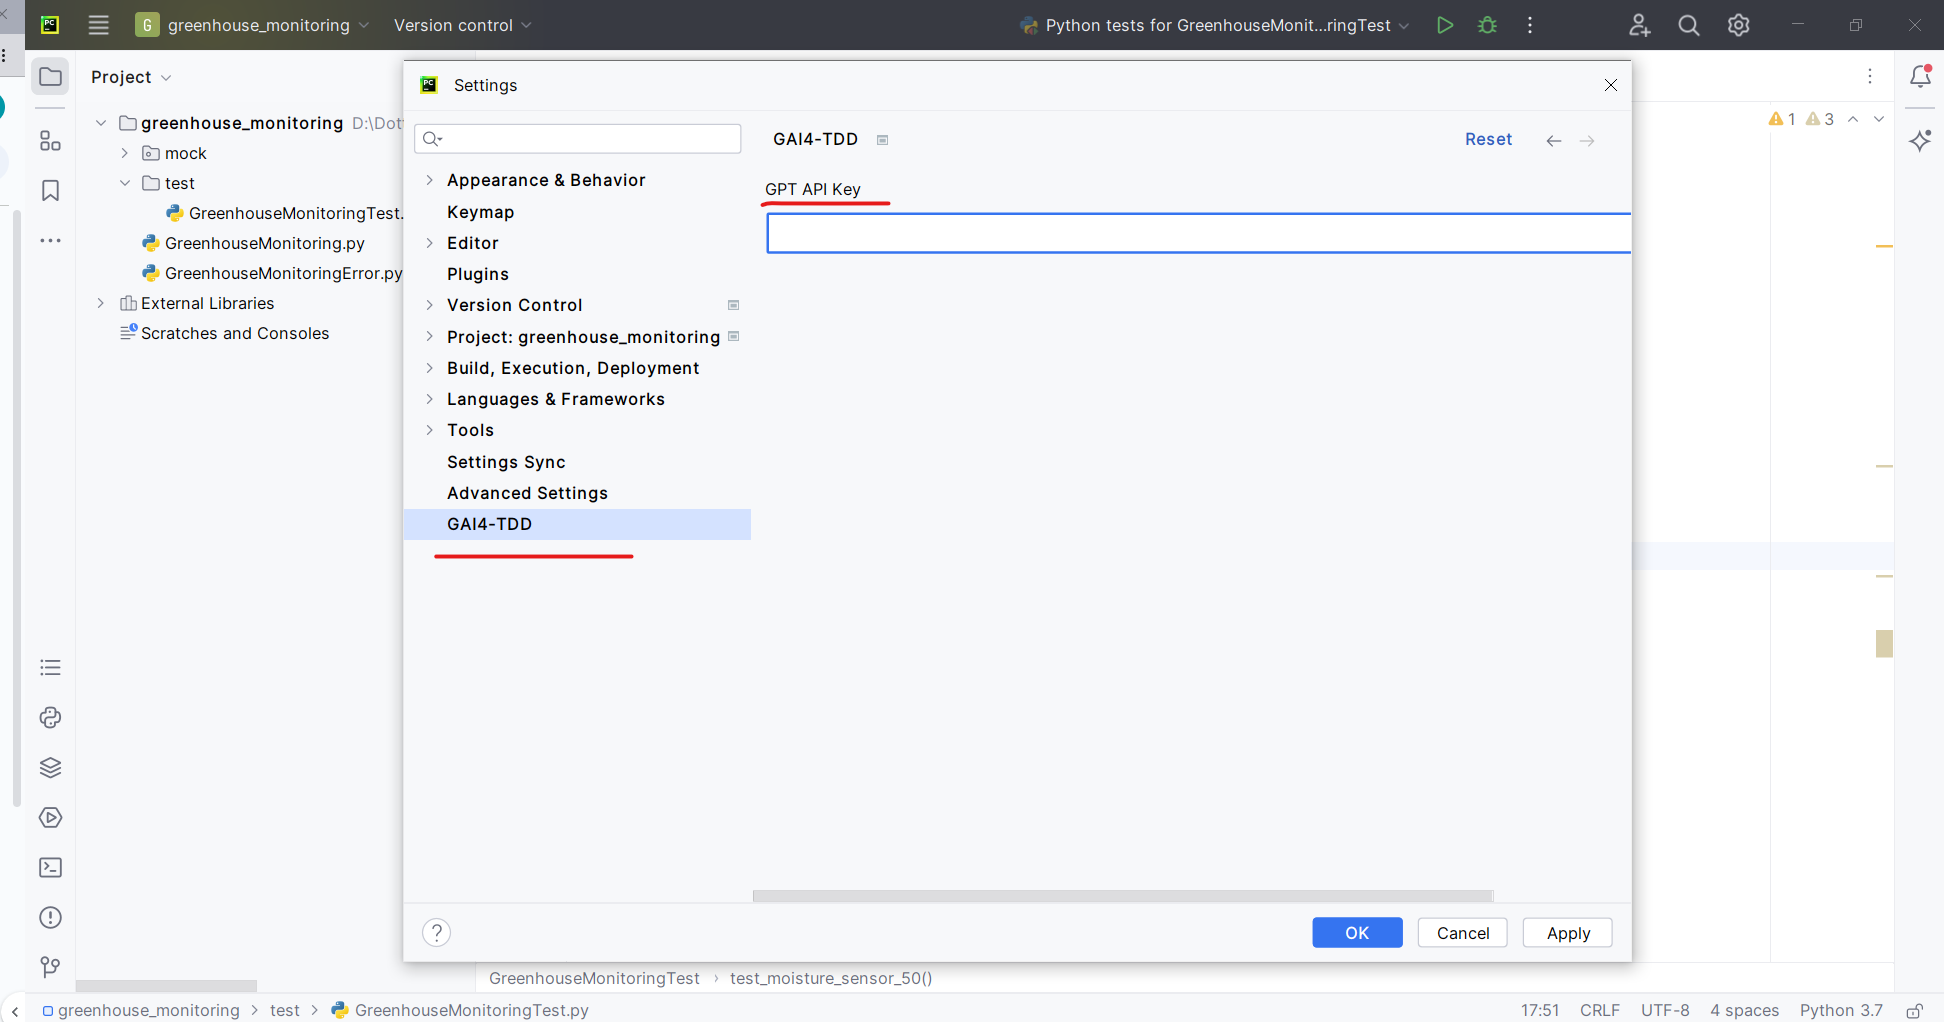Collapse the test folder

click(125, 183)
